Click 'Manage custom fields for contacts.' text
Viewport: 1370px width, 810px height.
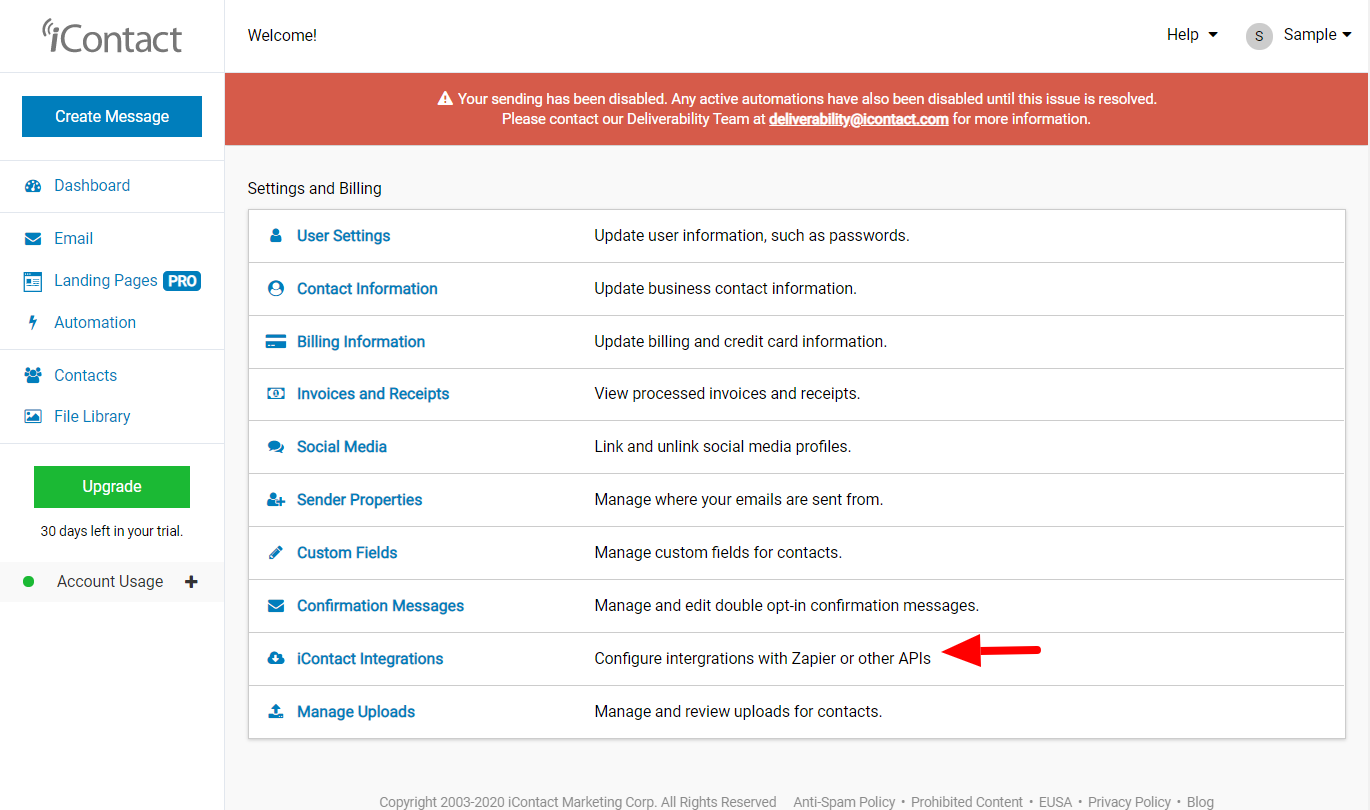point(718,553)
